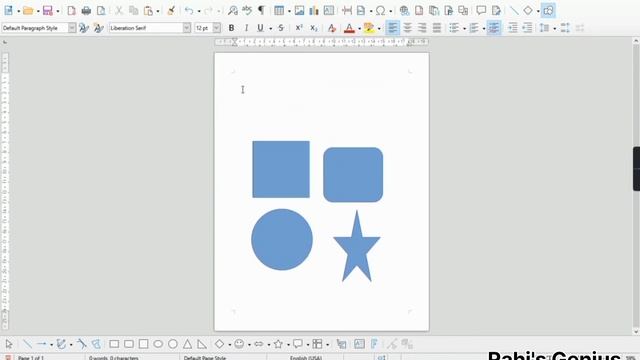
Task: Click the New document icon
Action: (x=8, y=11)
